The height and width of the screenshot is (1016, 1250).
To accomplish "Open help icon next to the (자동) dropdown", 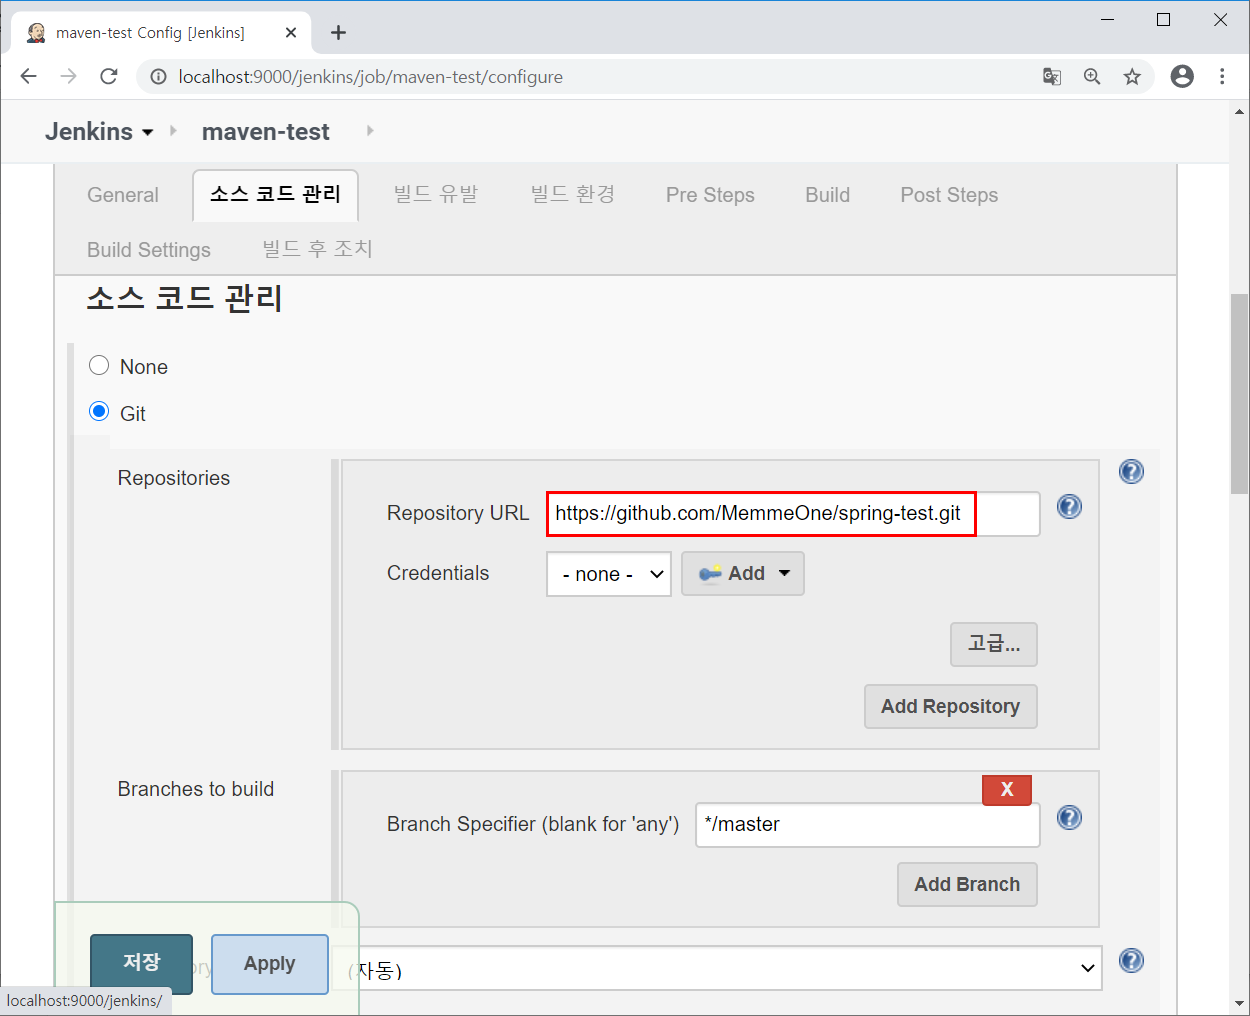I will [1131, 961].
